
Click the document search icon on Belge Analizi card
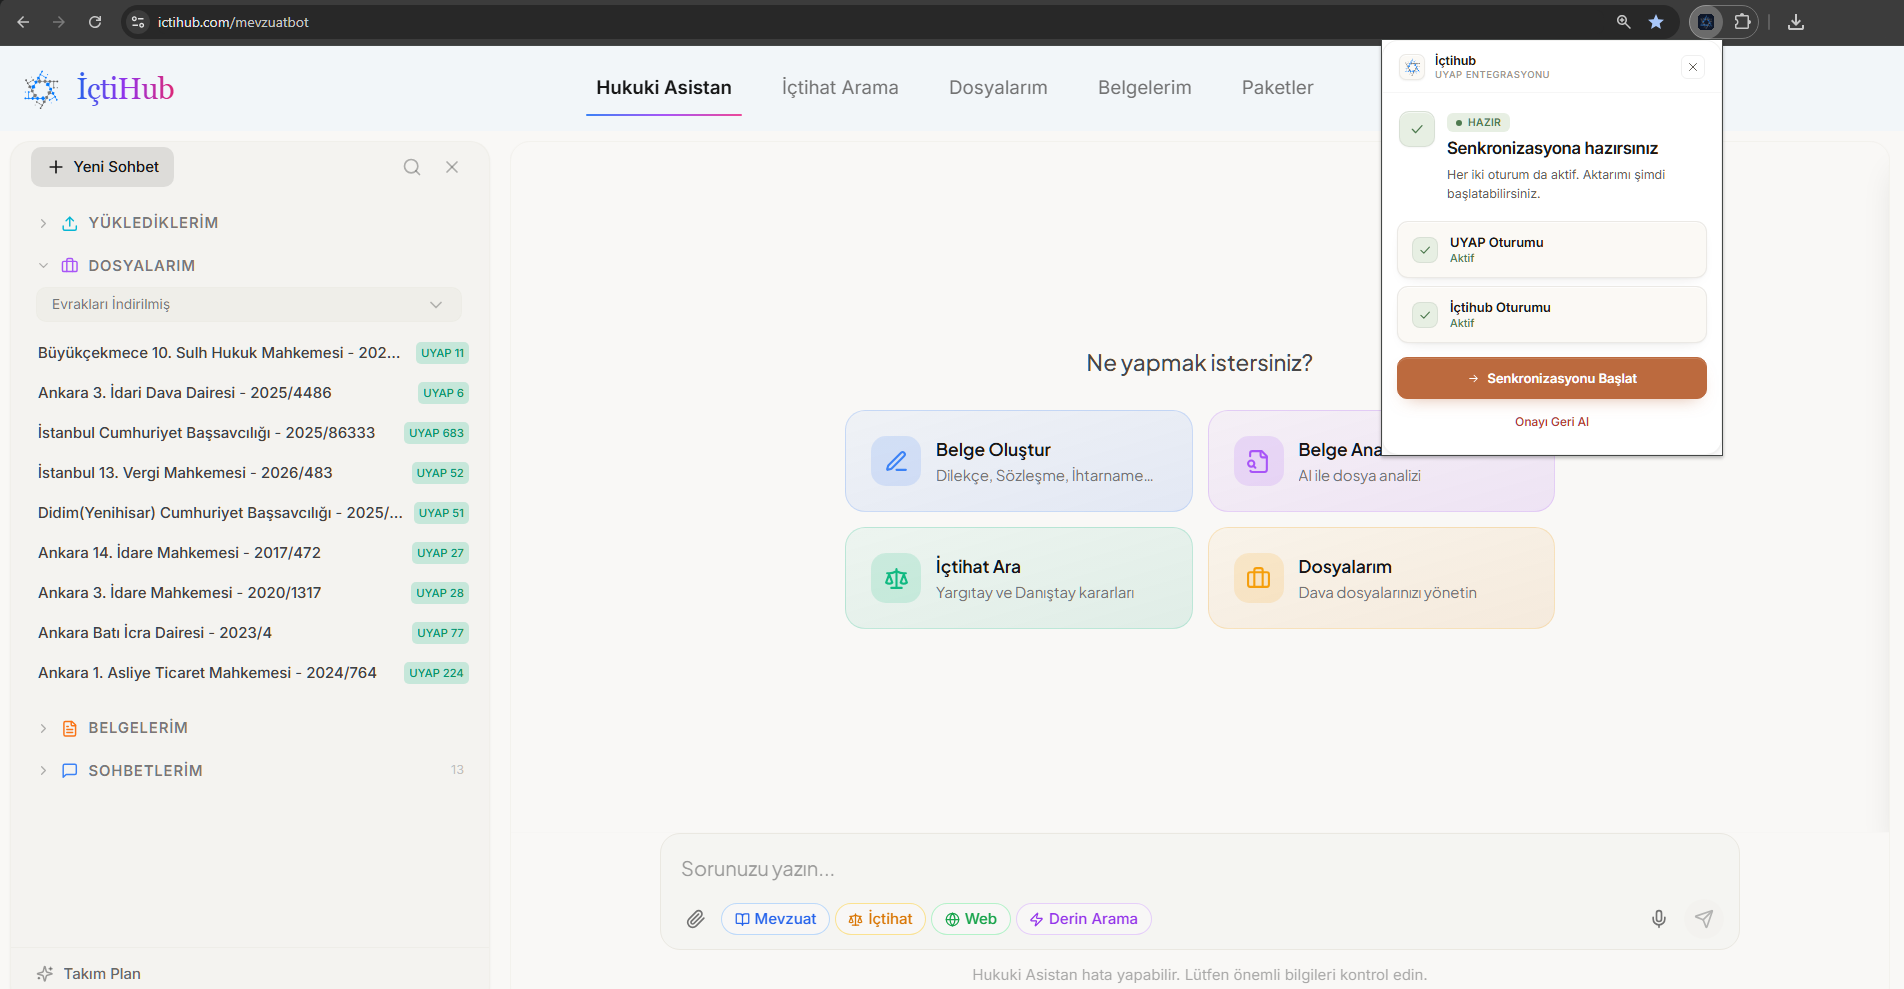pos(1258,461)
